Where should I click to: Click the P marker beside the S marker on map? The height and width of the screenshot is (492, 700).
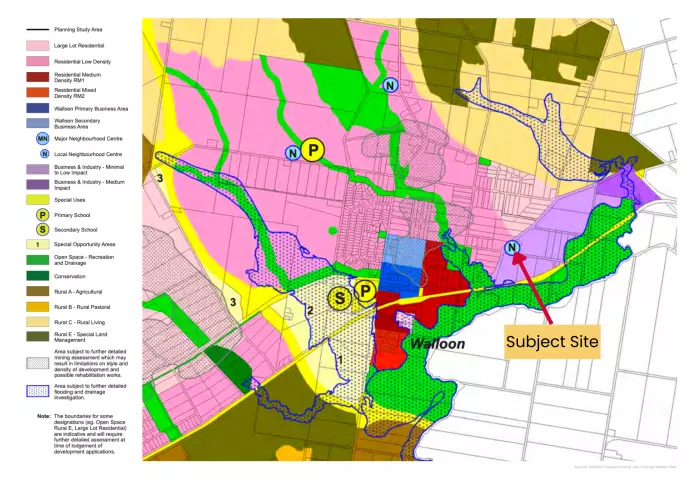tap(366, 291)
